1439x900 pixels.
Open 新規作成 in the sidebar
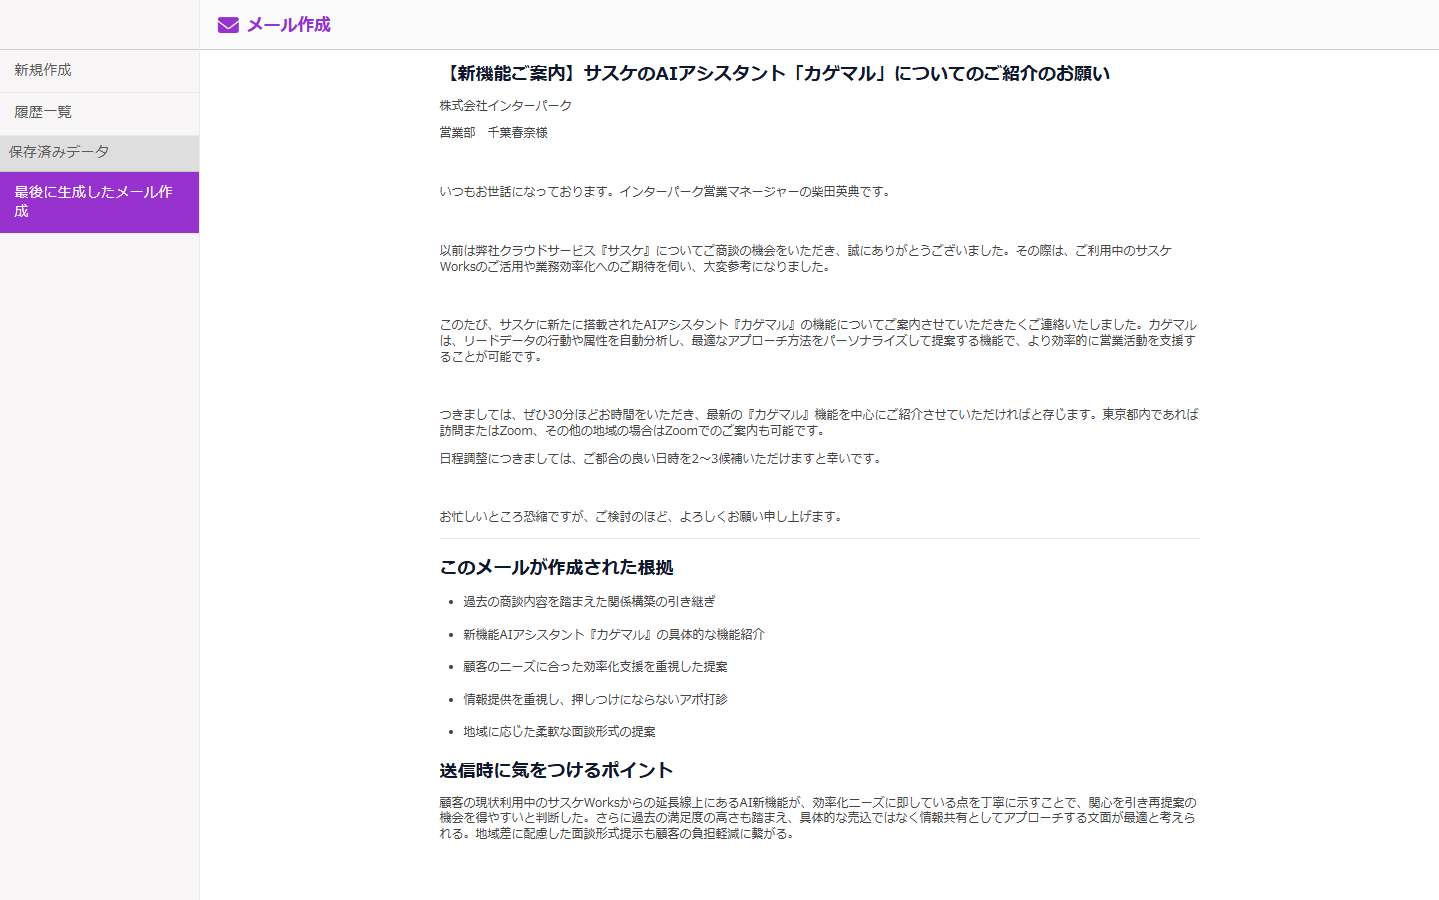[x=43, y=70]
